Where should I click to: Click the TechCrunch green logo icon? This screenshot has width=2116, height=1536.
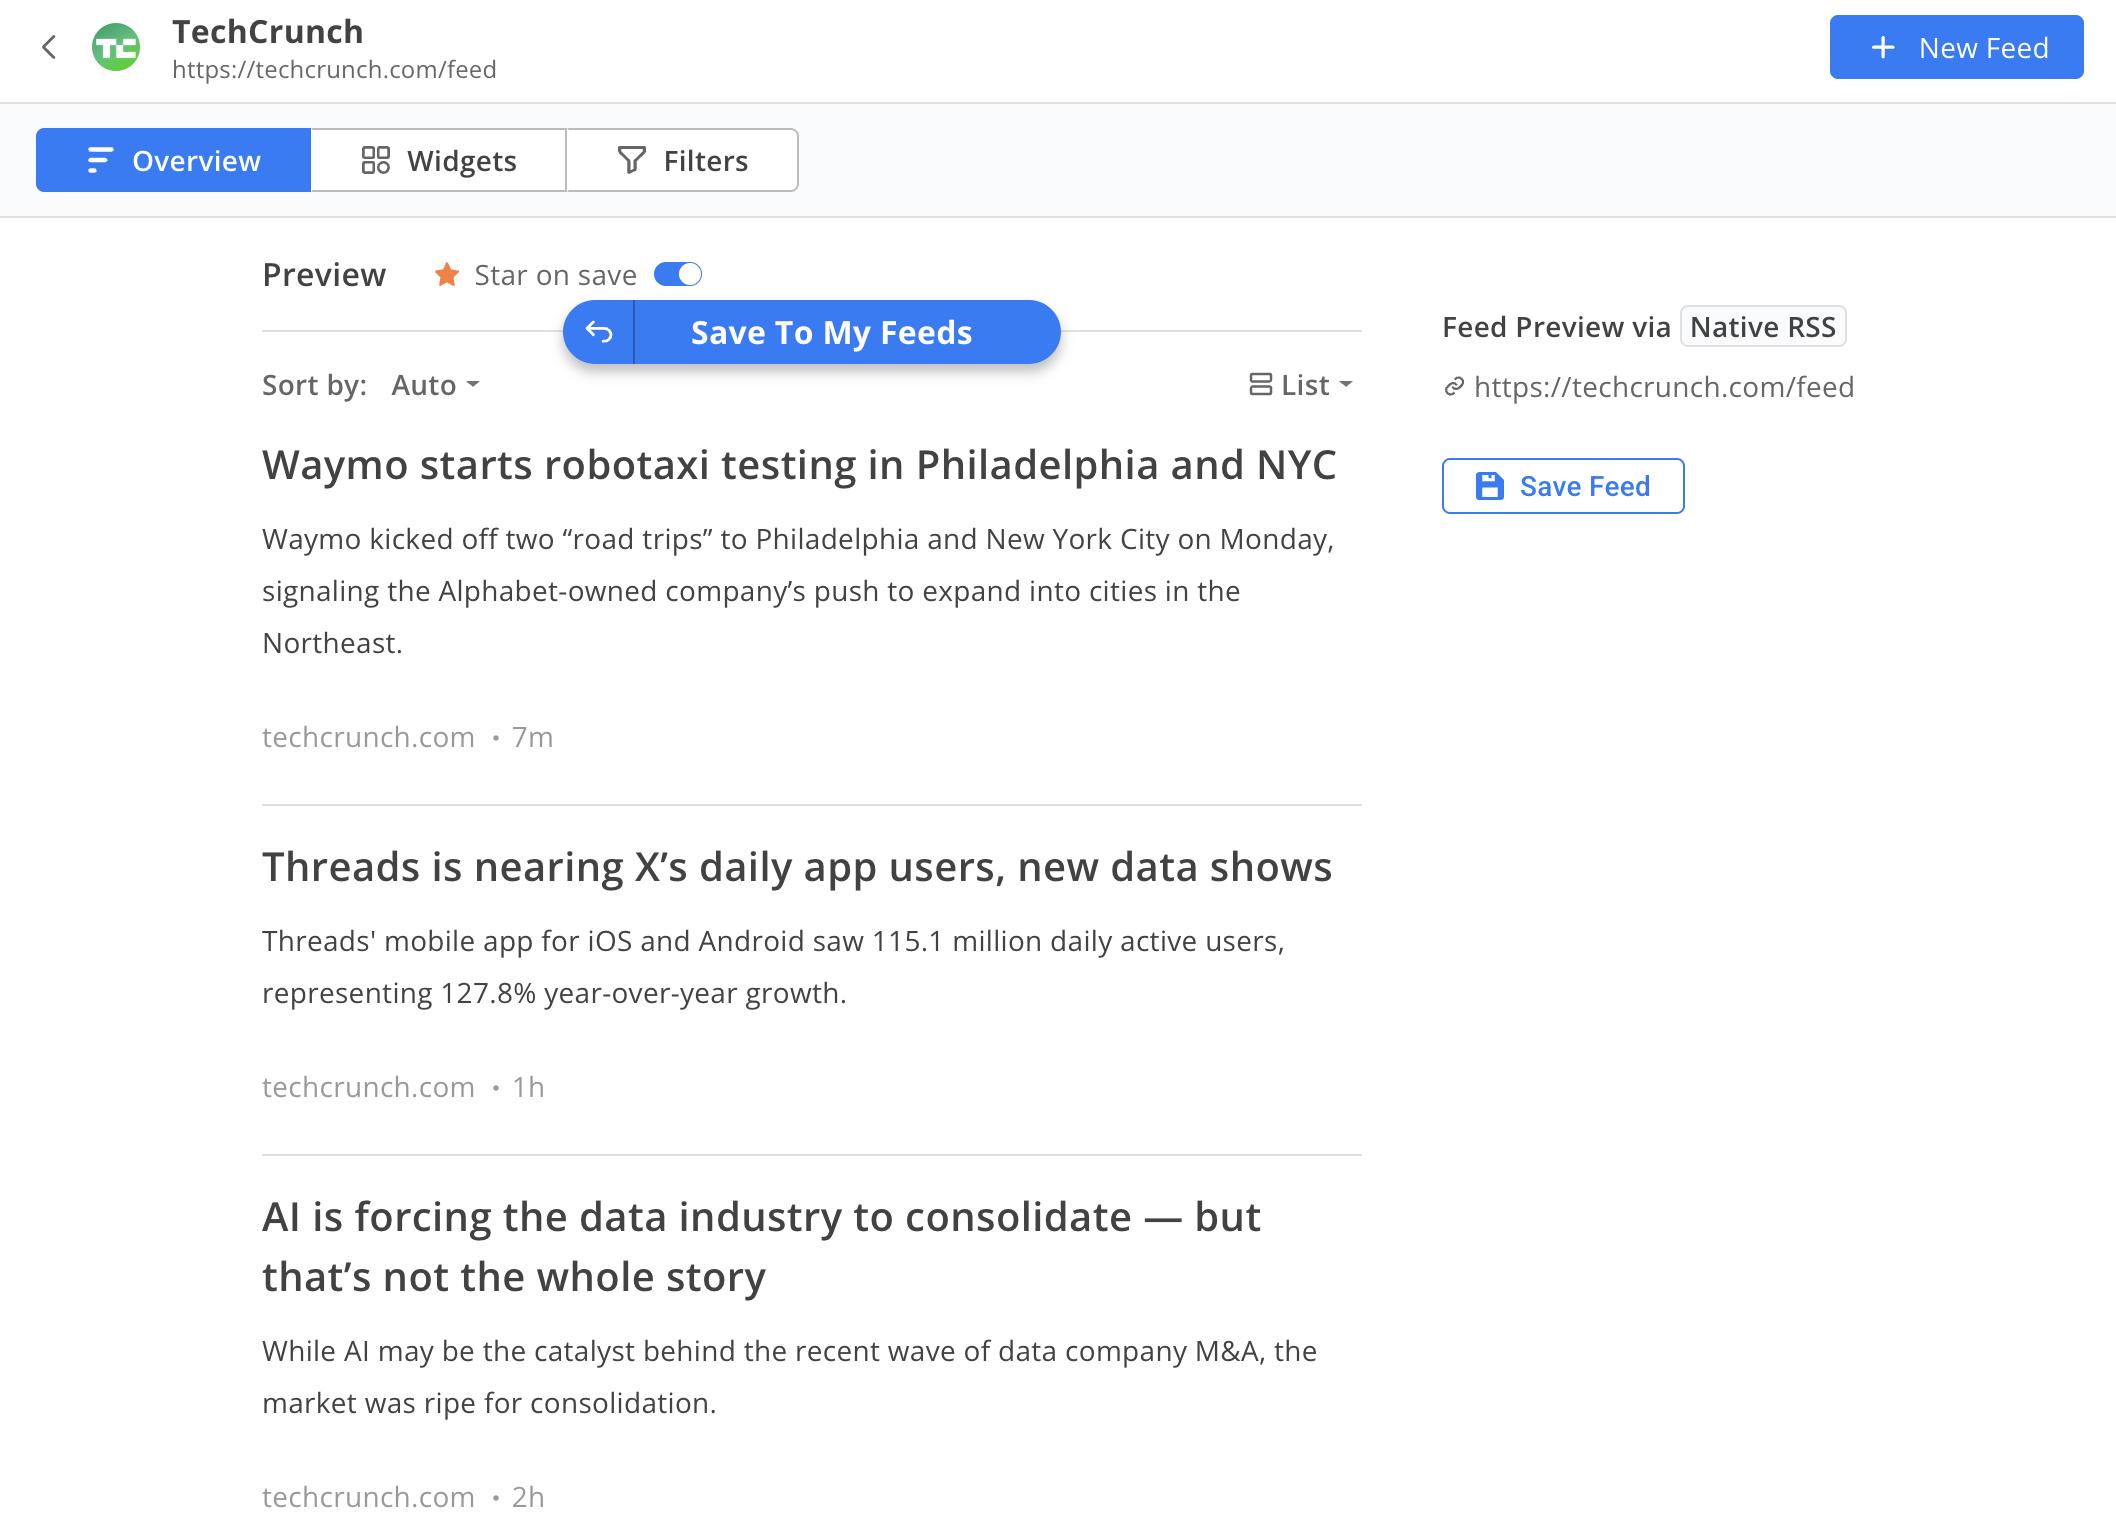click(116, 47)
